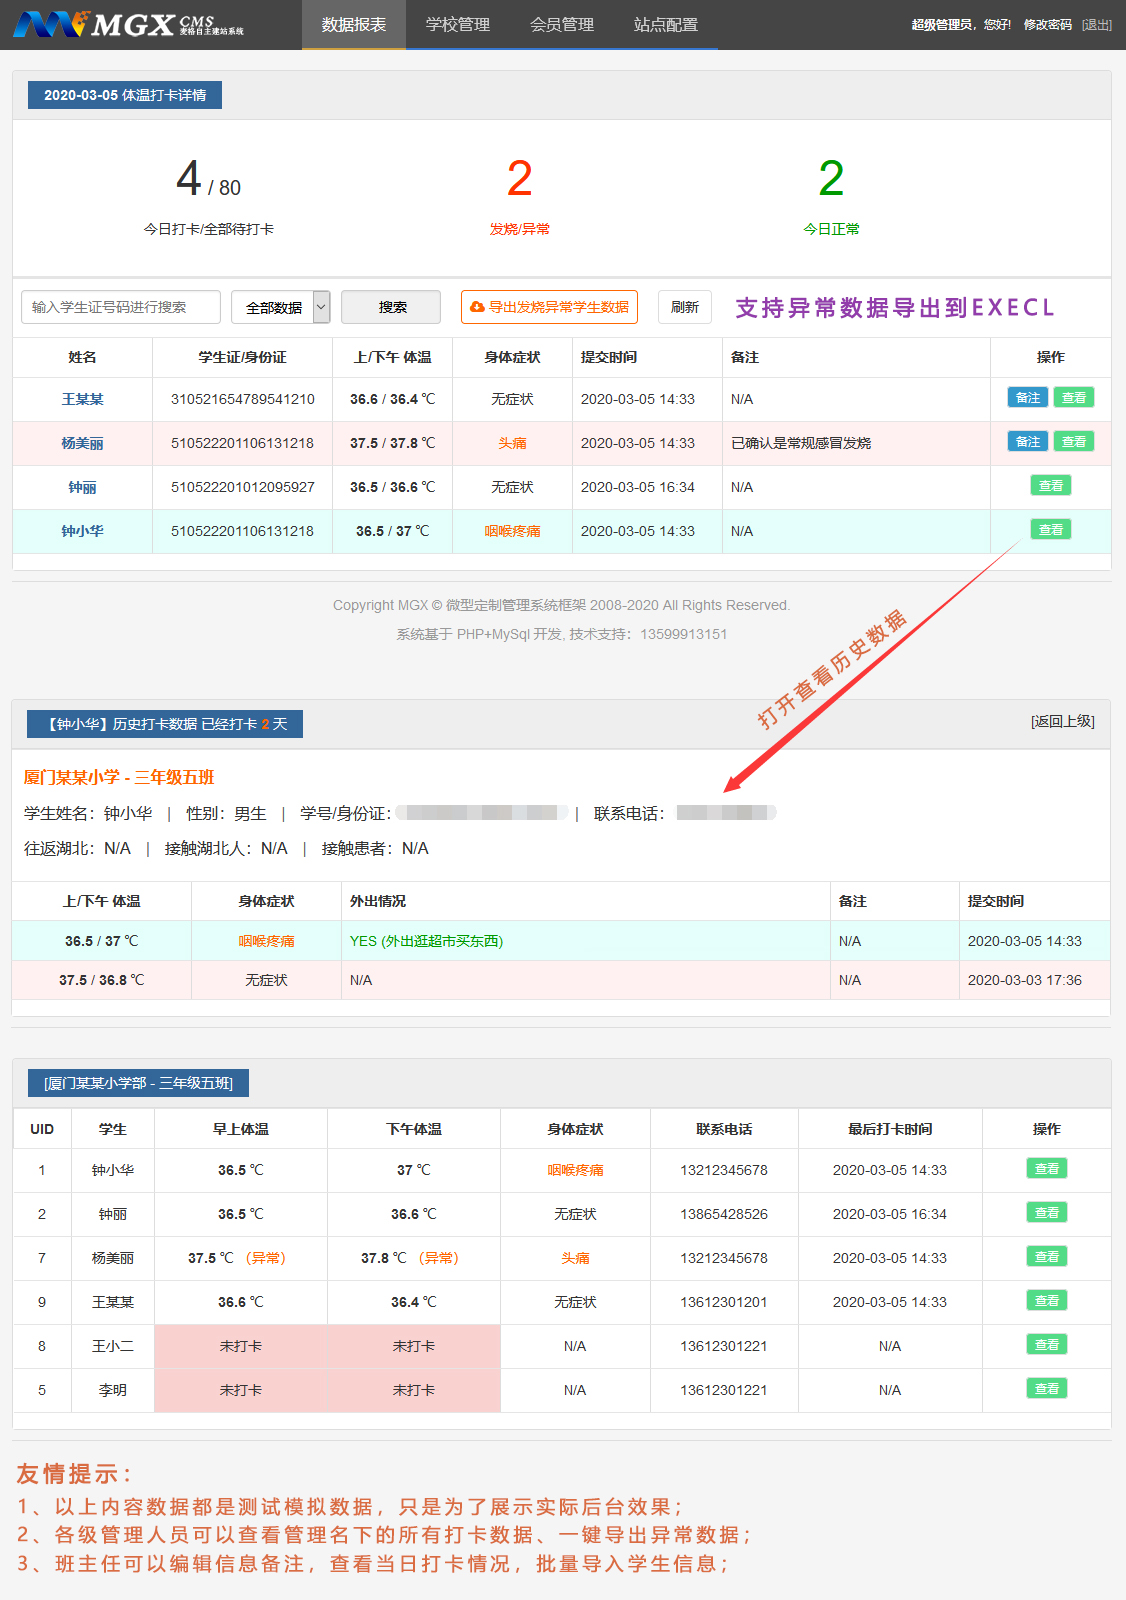1126x1600 pixels.
Task: Switch to the 数据报表 tab
Action: click(353, 24)
